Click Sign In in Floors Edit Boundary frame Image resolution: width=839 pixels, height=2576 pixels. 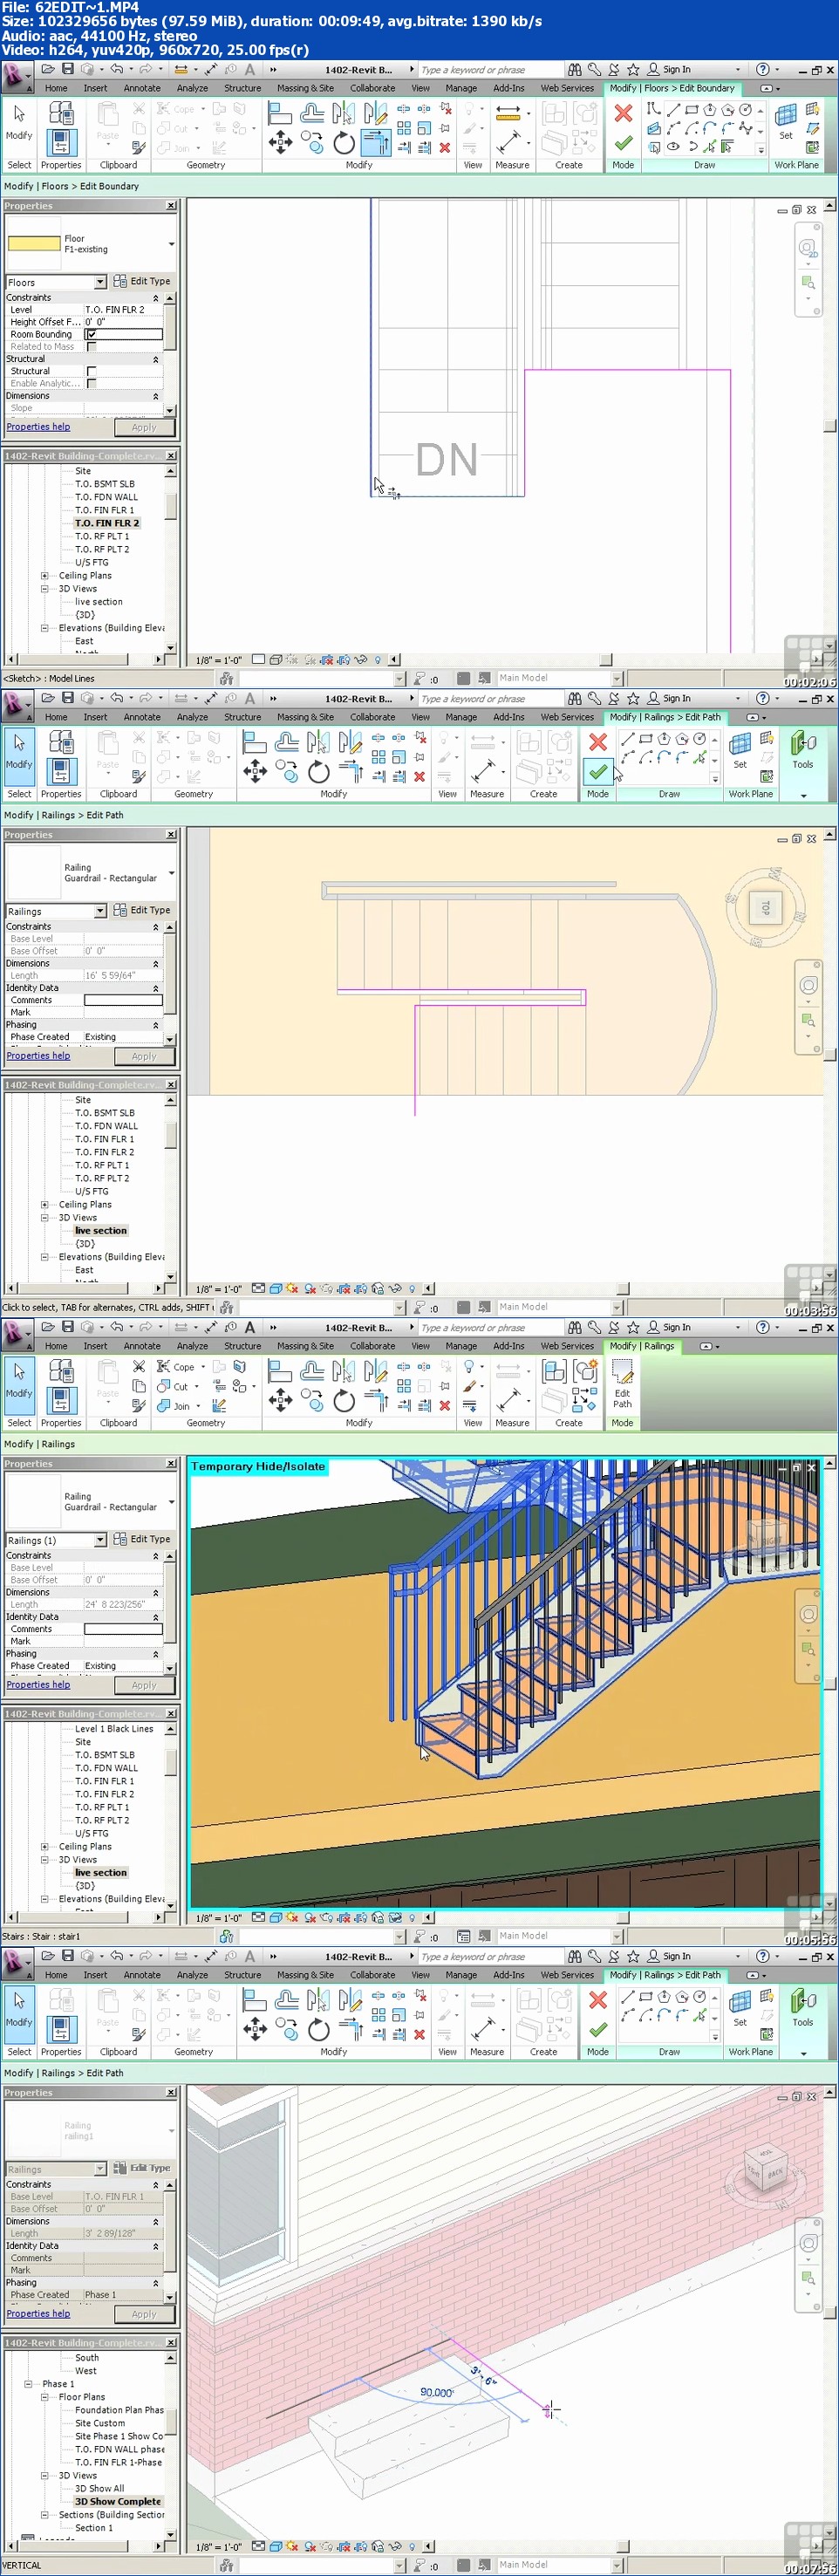click(669, 70)
